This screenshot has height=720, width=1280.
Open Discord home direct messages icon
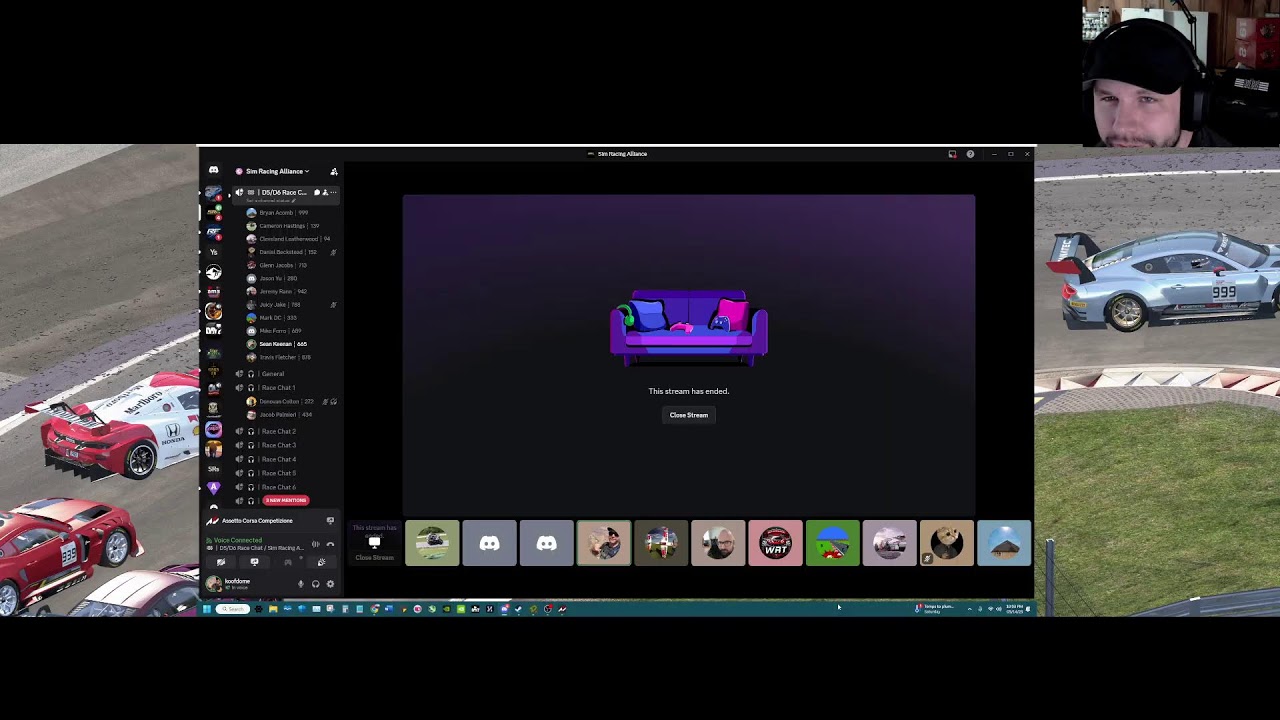point(213,171)
